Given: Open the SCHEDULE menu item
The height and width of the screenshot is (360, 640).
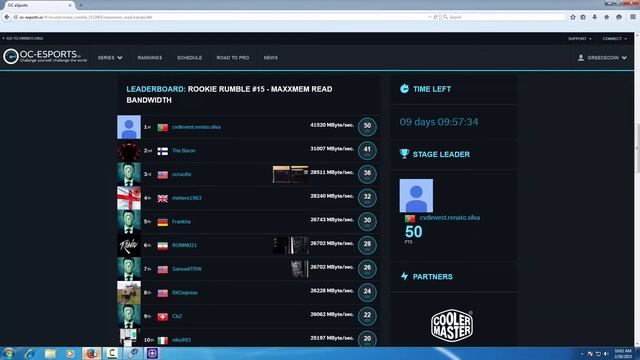Looking at the screenshot, I should (x=189, y=58).
